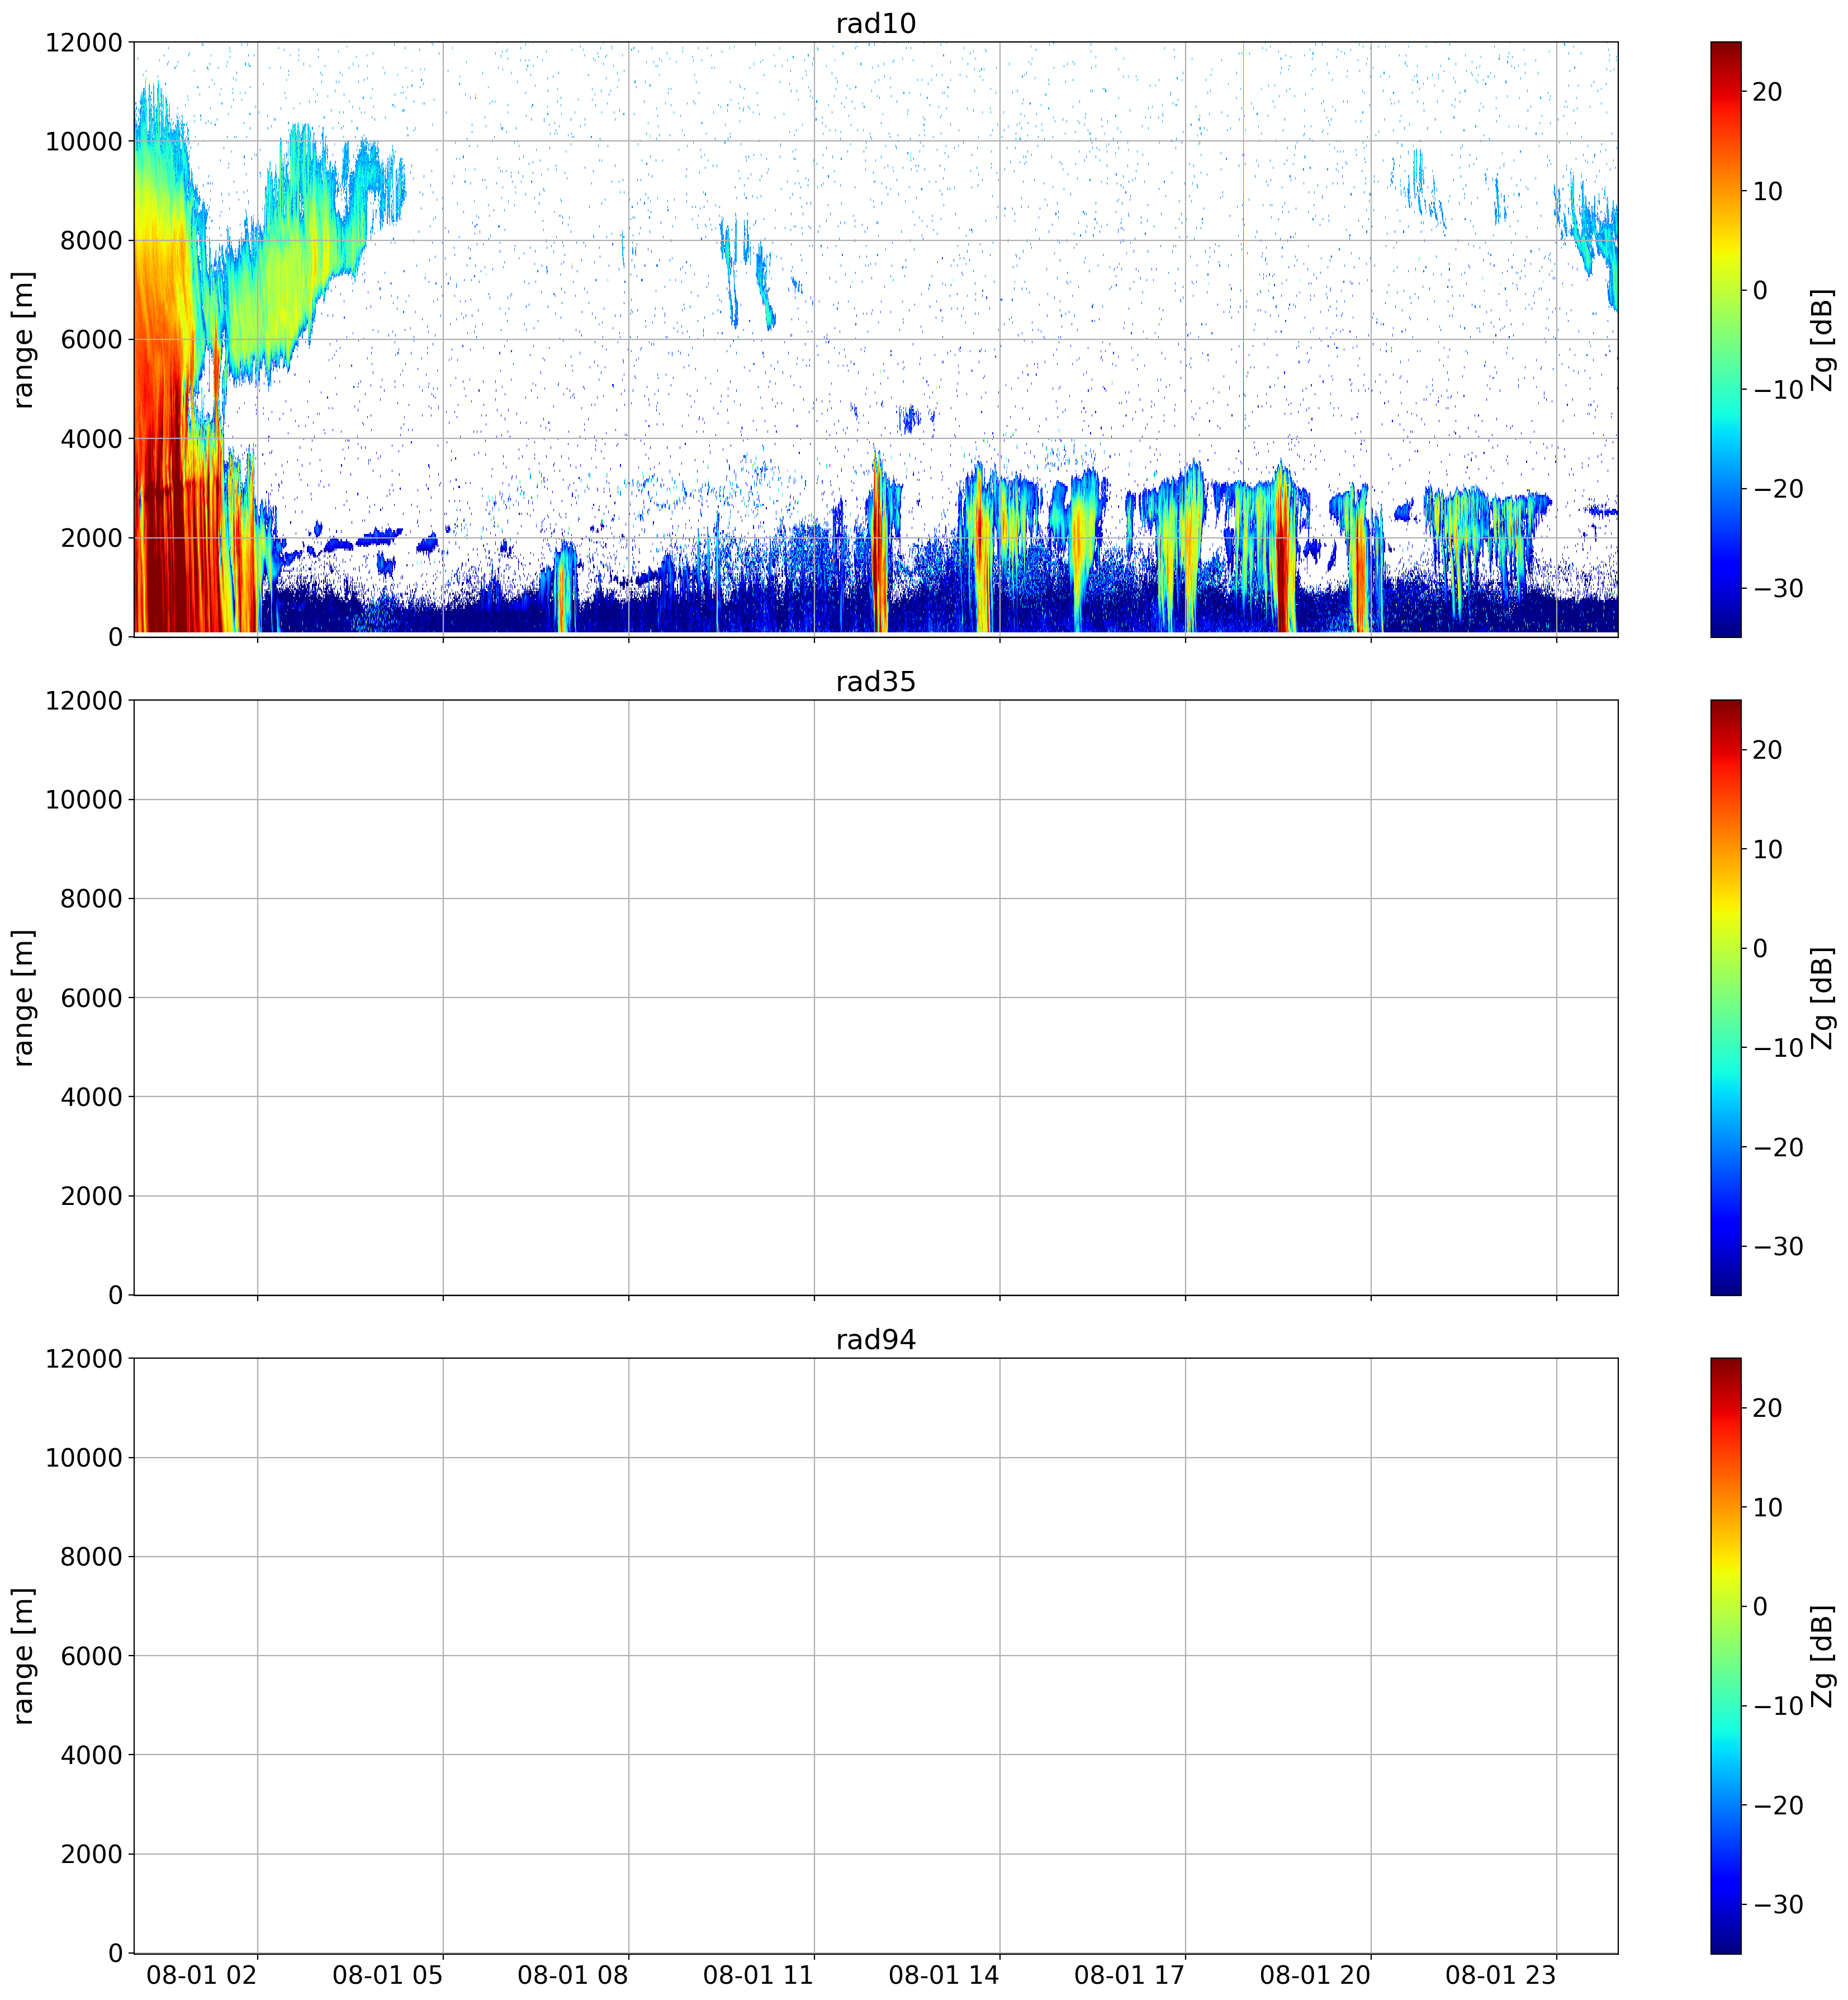Click the 10000 range tick of rad94 panel
1848x2000 pixels.
point(84,1458)
